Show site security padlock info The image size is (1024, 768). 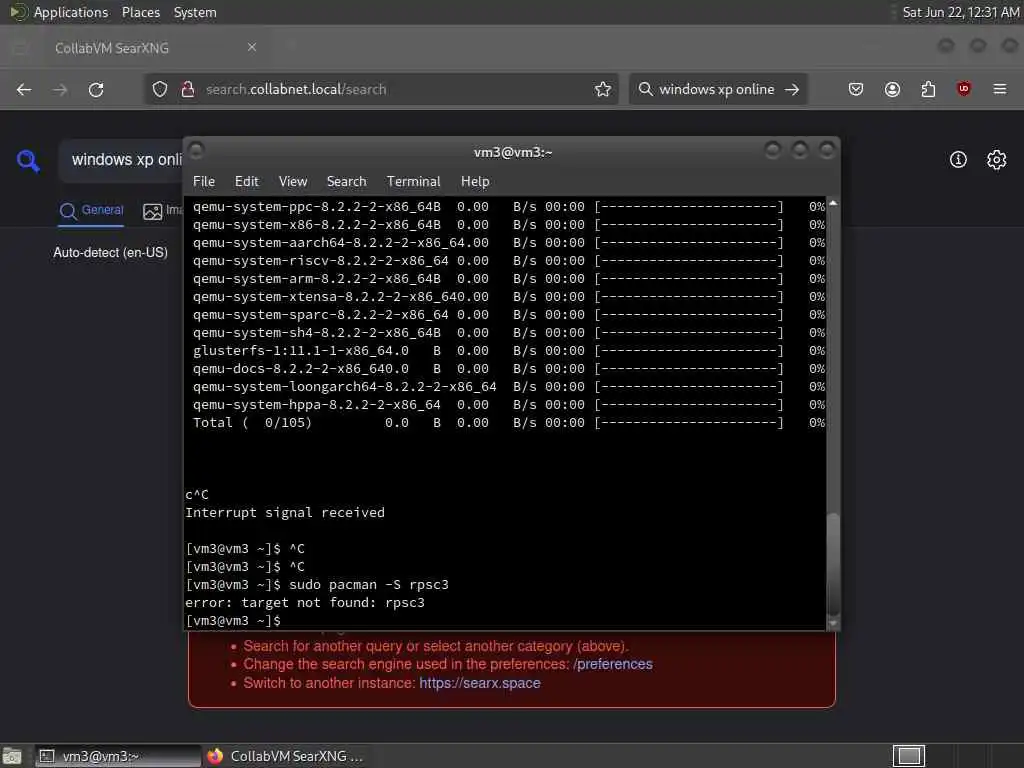(x=188, y=89)
